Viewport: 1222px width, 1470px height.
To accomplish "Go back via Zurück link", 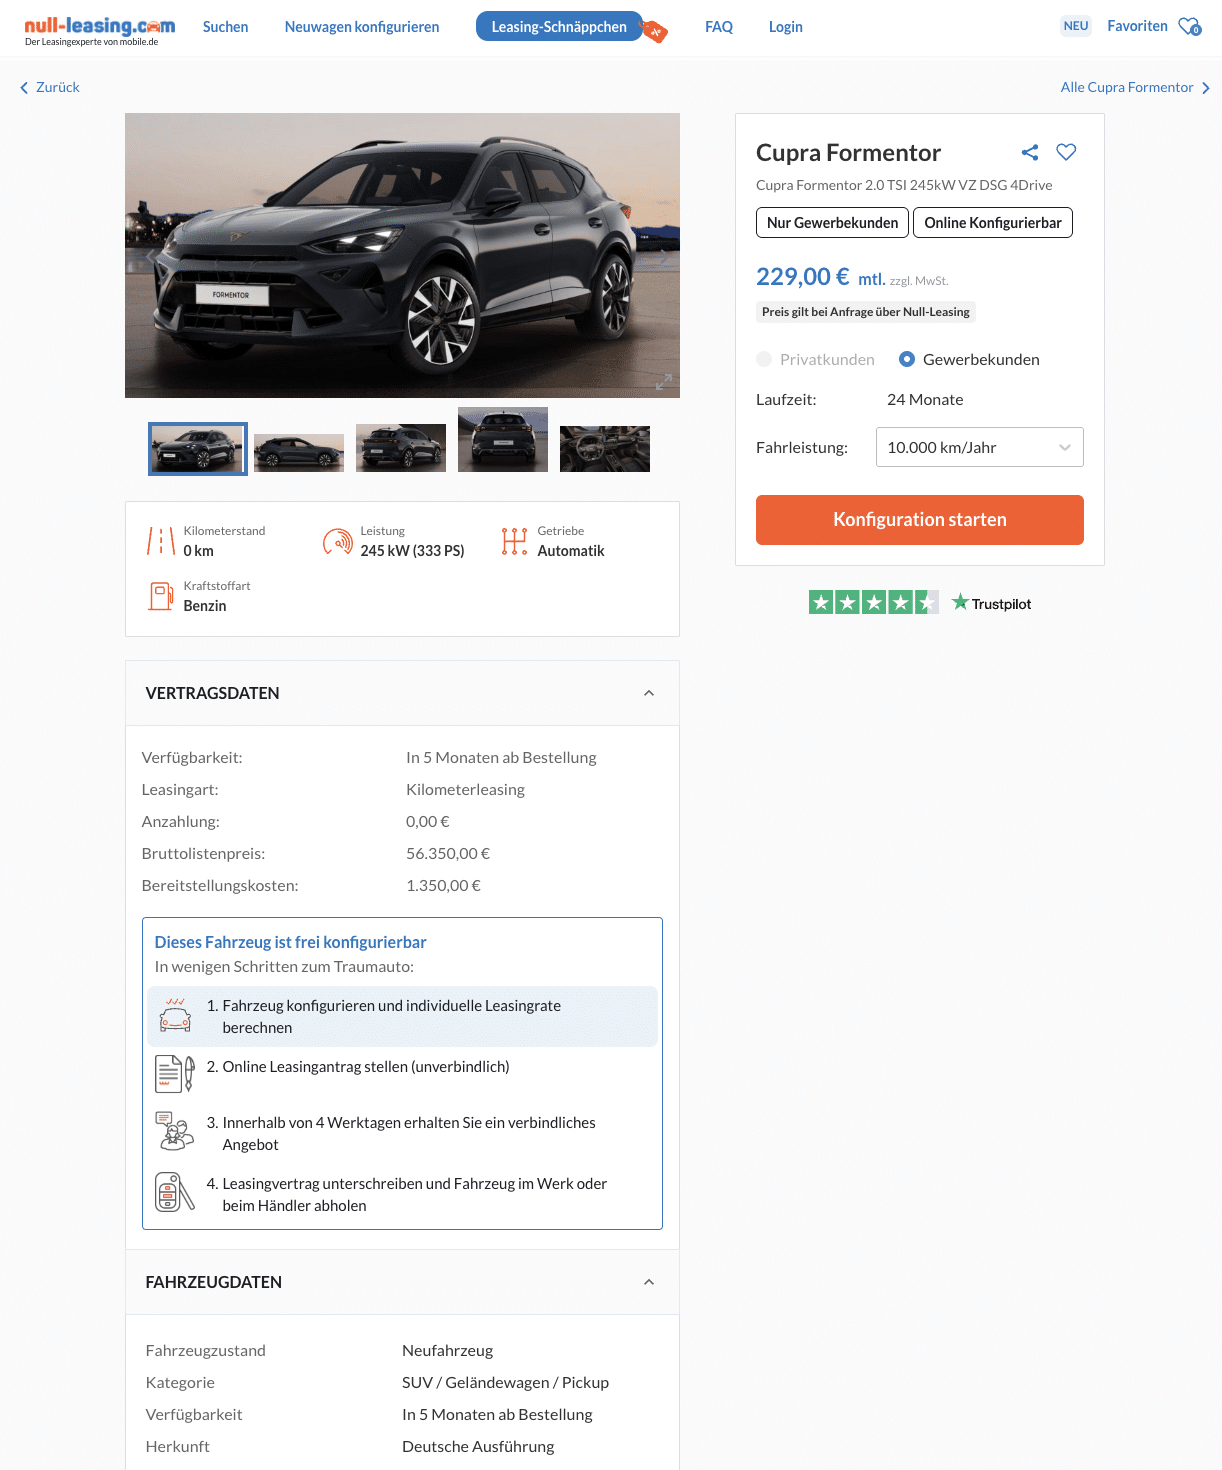I will point(50,87).
